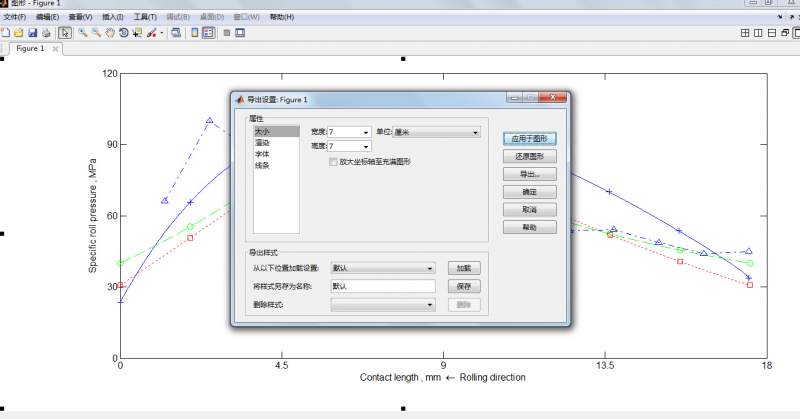The width and height of the screenshot is (800, 419).
Task: Maximize the figure document icon
Action: point(796,33)
